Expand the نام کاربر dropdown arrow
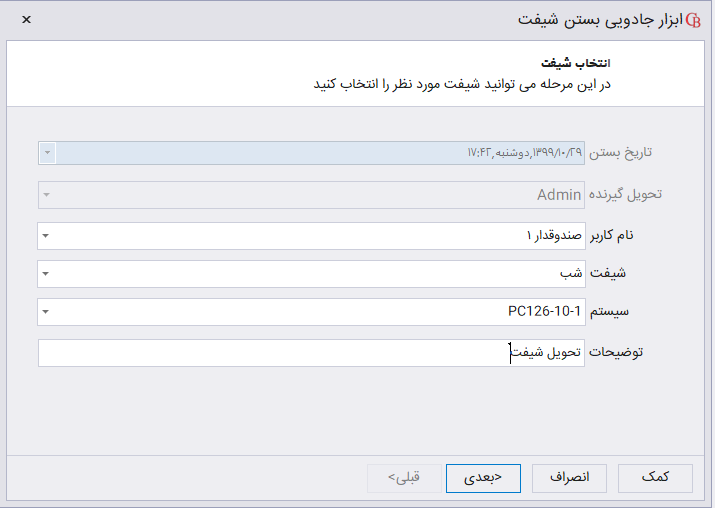715x508 pixels. coord(47,236)
